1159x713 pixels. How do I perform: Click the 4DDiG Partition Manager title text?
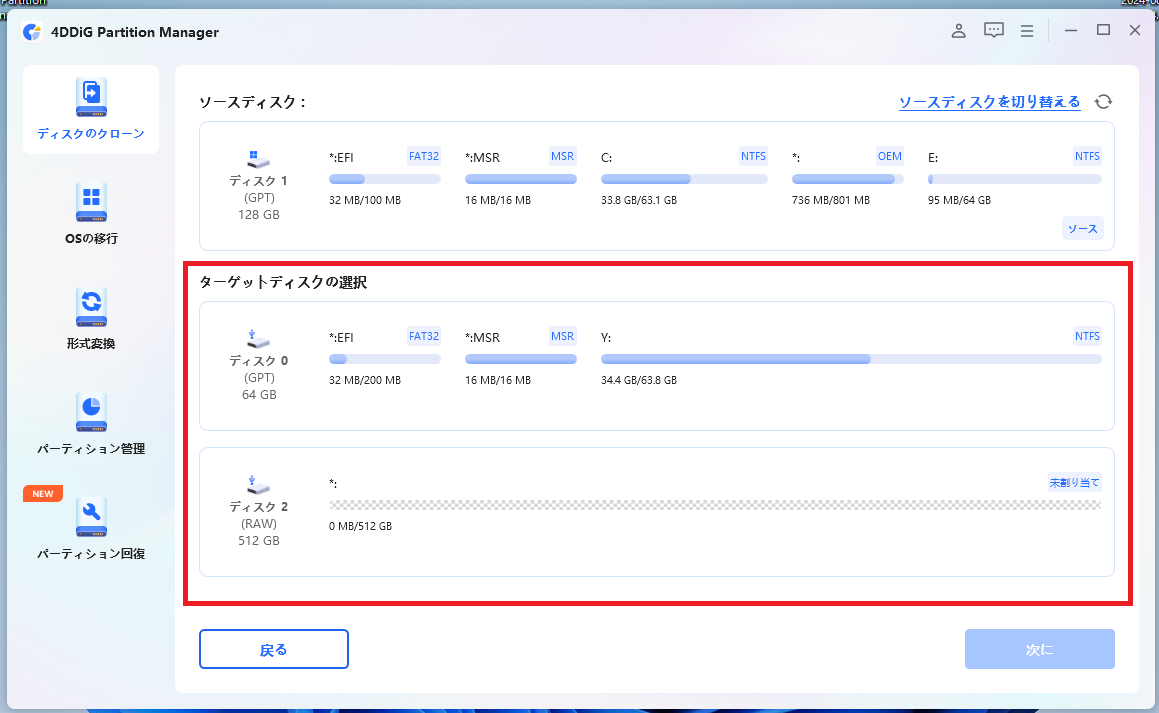pos(135,32)
